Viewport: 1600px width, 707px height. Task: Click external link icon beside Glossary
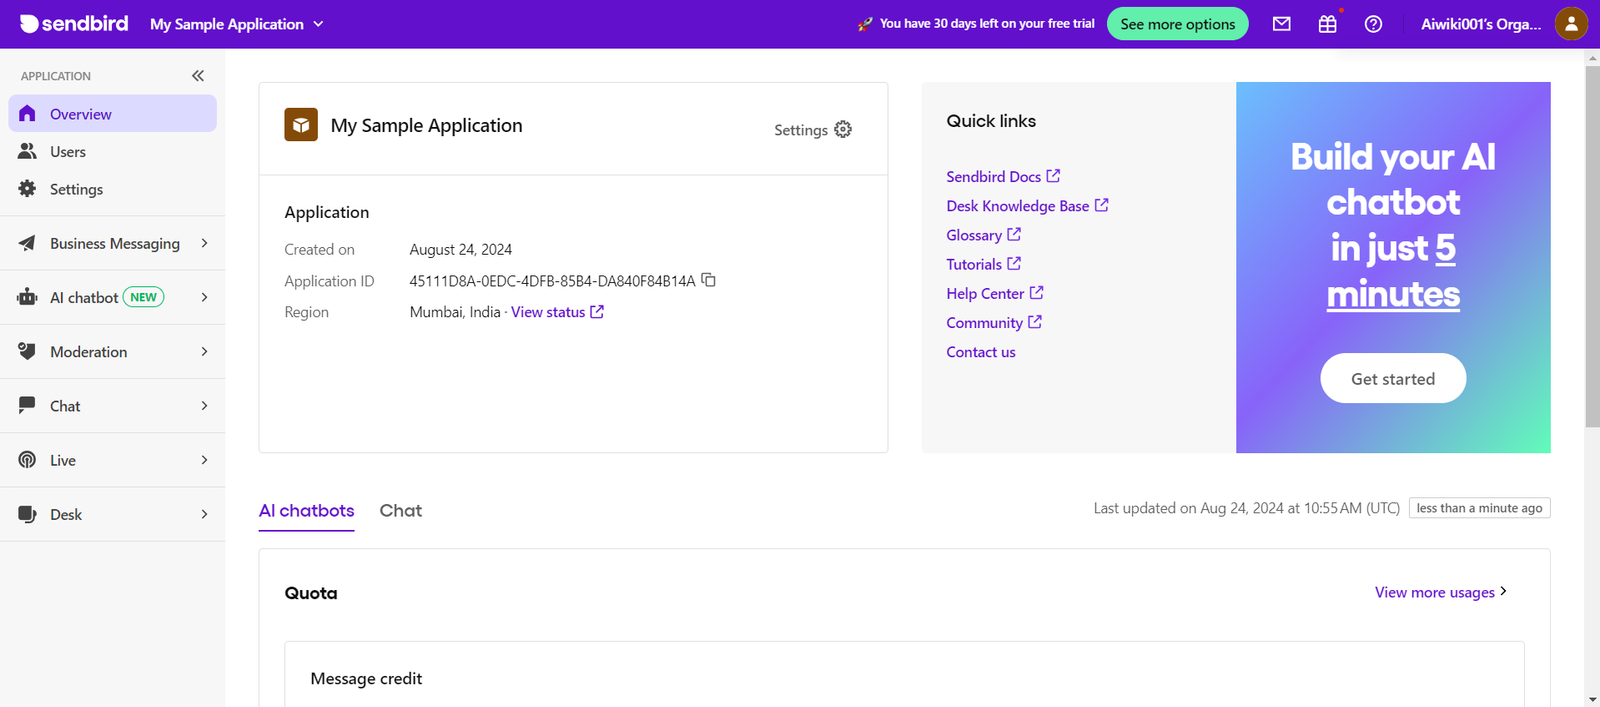point(1014,235)
